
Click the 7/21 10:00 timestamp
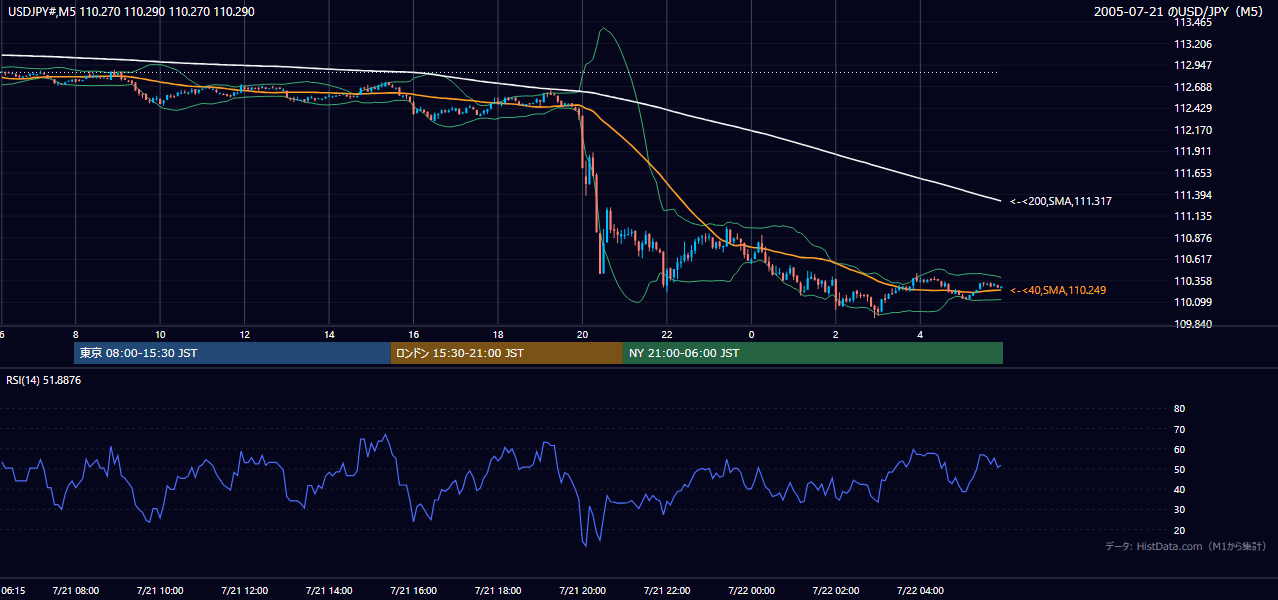[160, 591]
